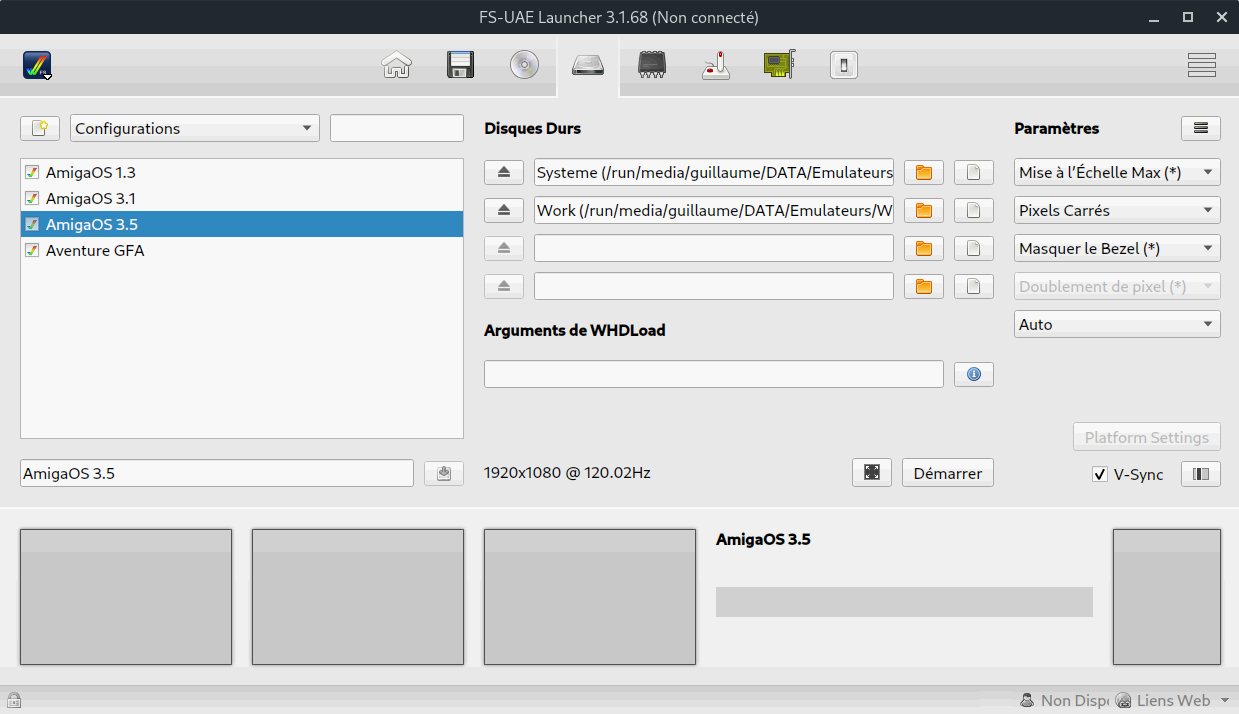Viewport: 1239px width, 714px height.
Task: Click the Non Dispo login status
Action: (1063, 700)
